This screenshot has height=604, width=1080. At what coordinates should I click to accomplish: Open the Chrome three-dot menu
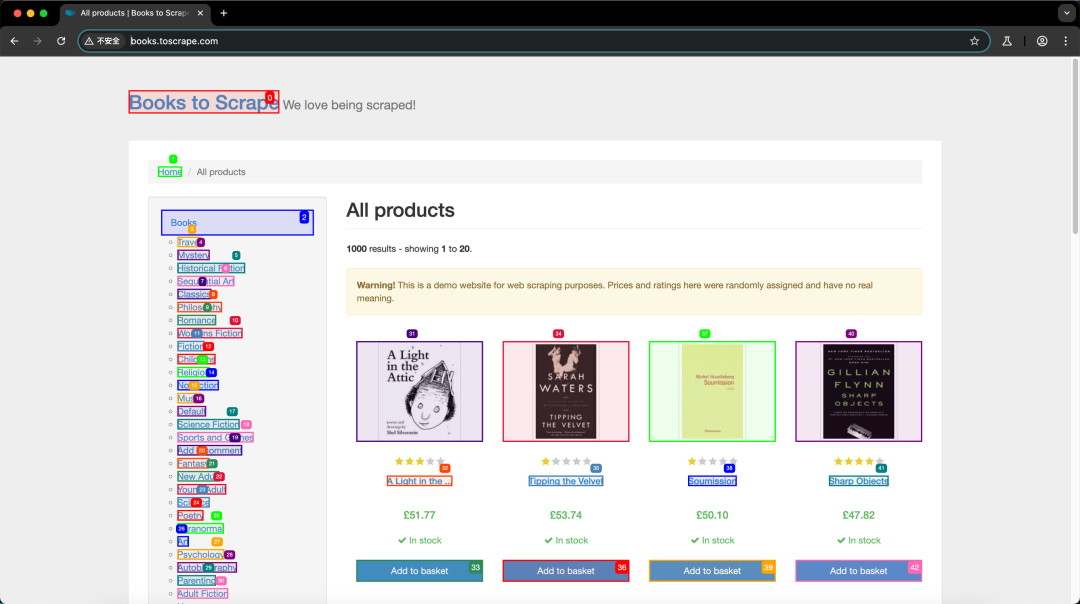[x=1066, y=41]
